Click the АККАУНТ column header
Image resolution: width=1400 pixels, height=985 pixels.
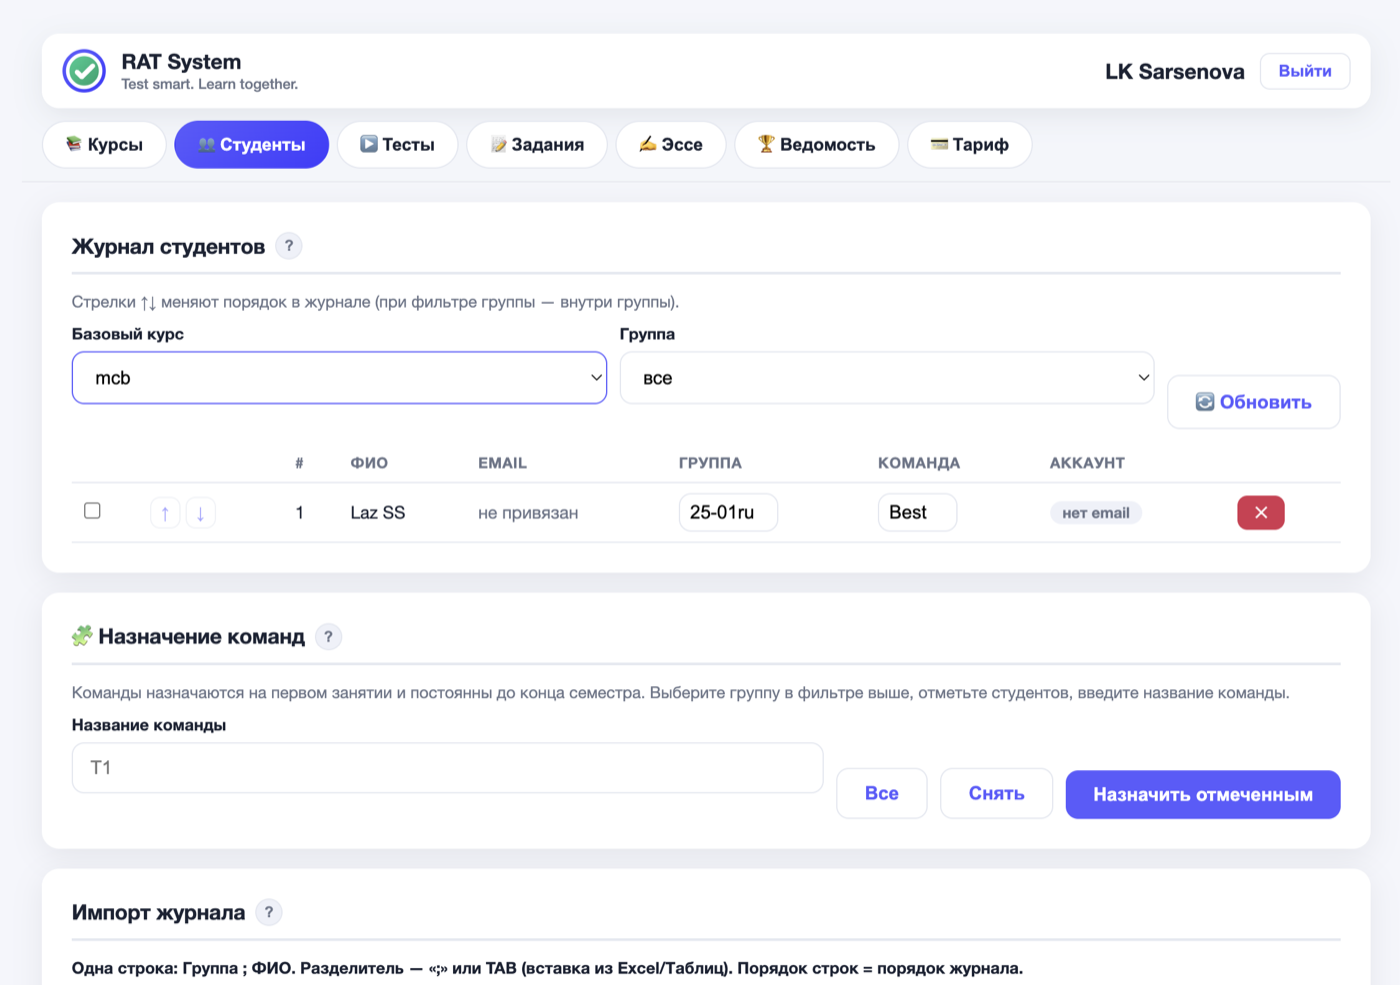click(x=1087, y=463)
